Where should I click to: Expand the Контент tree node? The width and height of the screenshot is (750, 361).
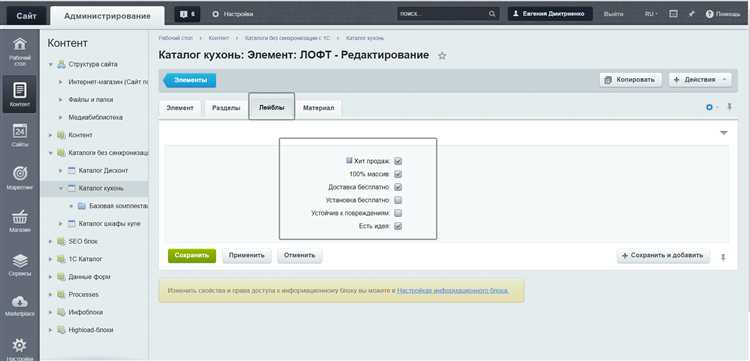50,135
